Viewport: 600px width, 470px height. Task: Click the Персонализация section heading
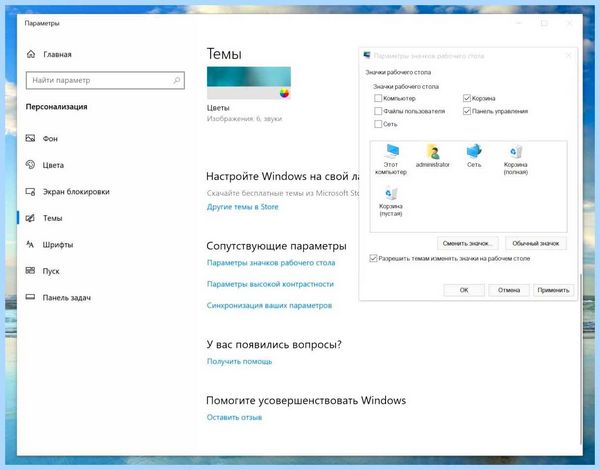click(x=57, y=107)
